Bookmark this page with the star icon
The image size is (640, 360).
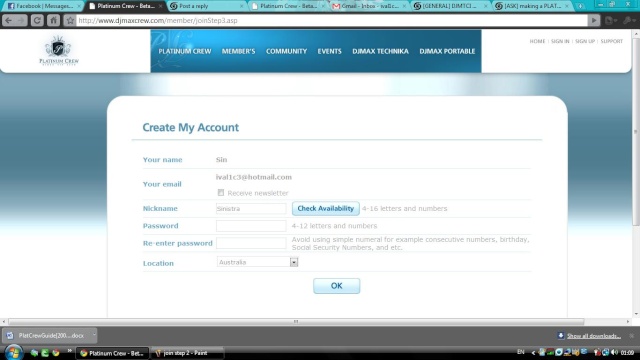click(x=70, y=20)
